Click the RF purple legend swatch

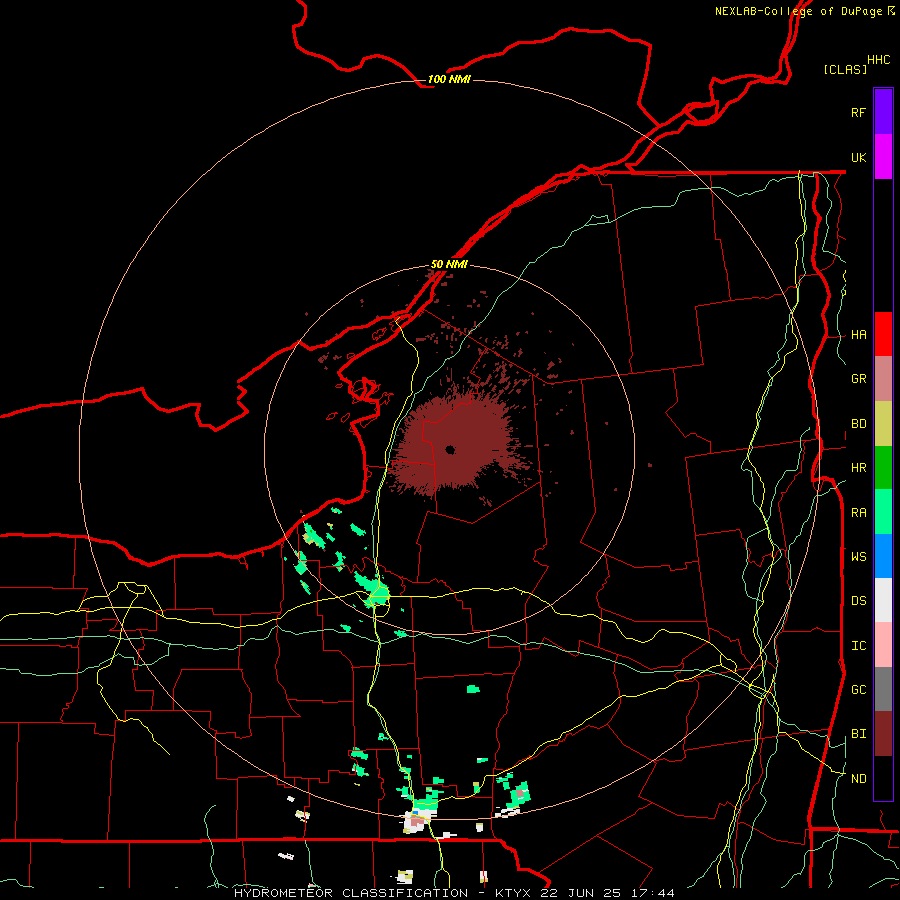point(883,112)
